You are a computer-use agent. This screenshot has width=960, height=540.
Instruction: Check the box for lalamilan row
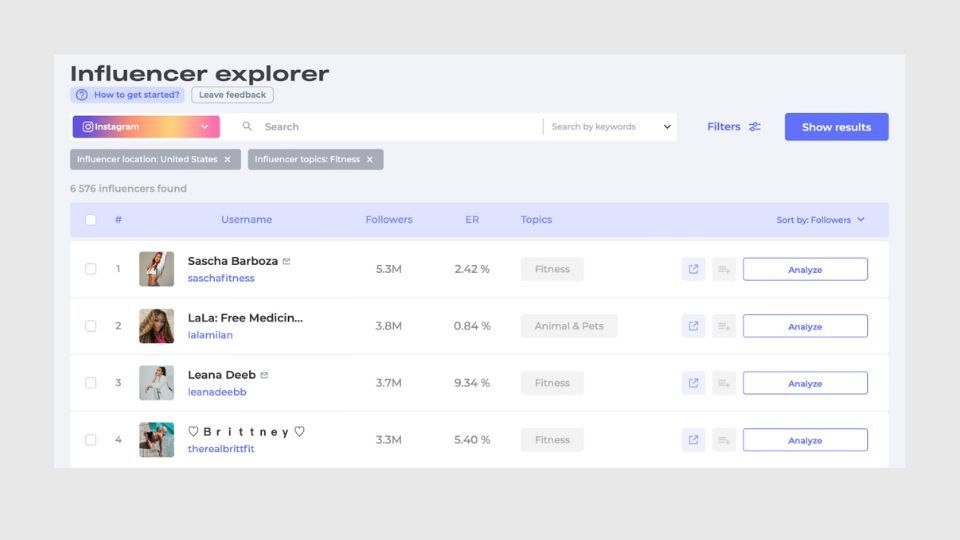tap(91, 326)
